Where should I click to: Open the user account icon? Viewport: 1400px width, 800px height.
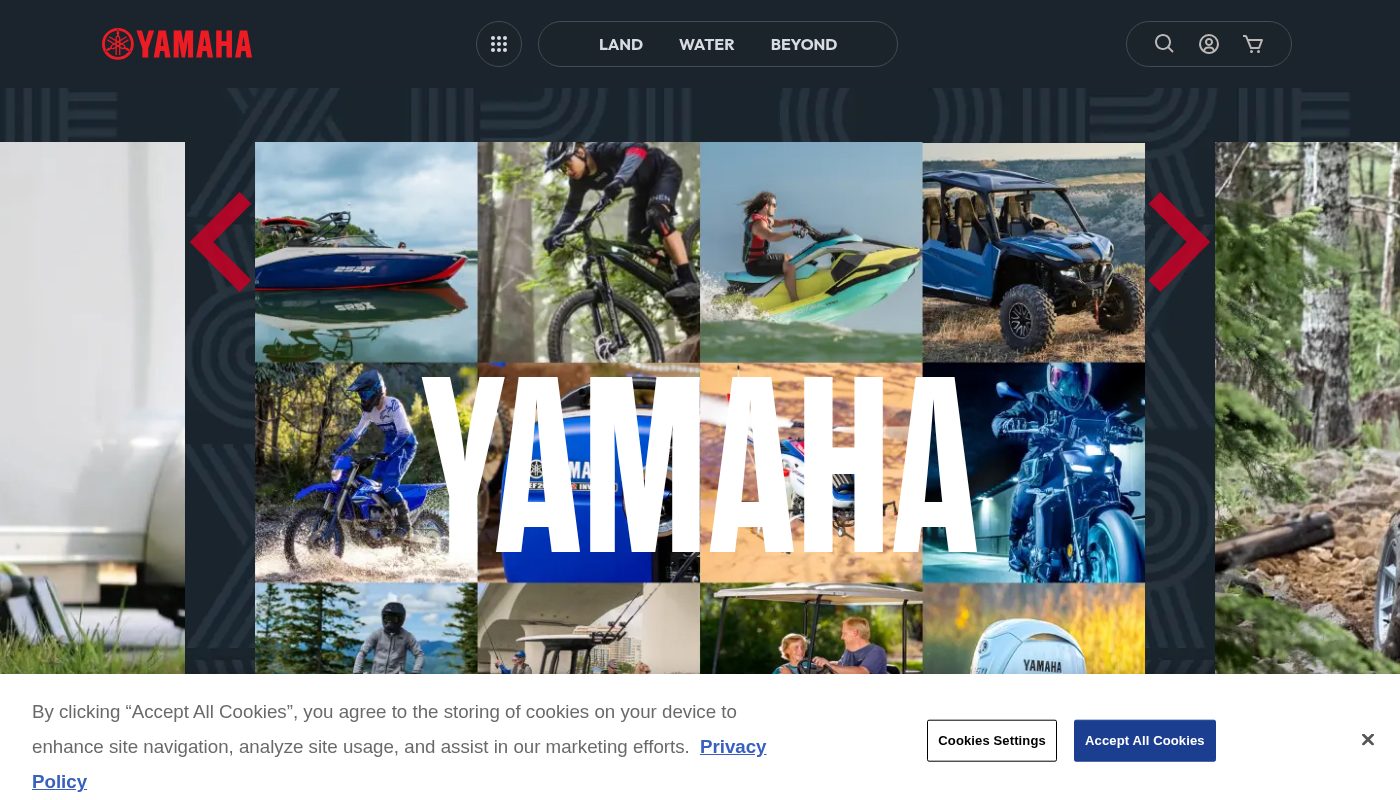point(1209,44)
